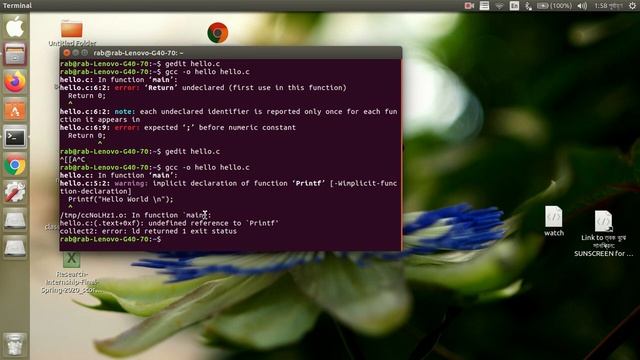Open the keyboard input source indicator

click(x=514, y=6)
